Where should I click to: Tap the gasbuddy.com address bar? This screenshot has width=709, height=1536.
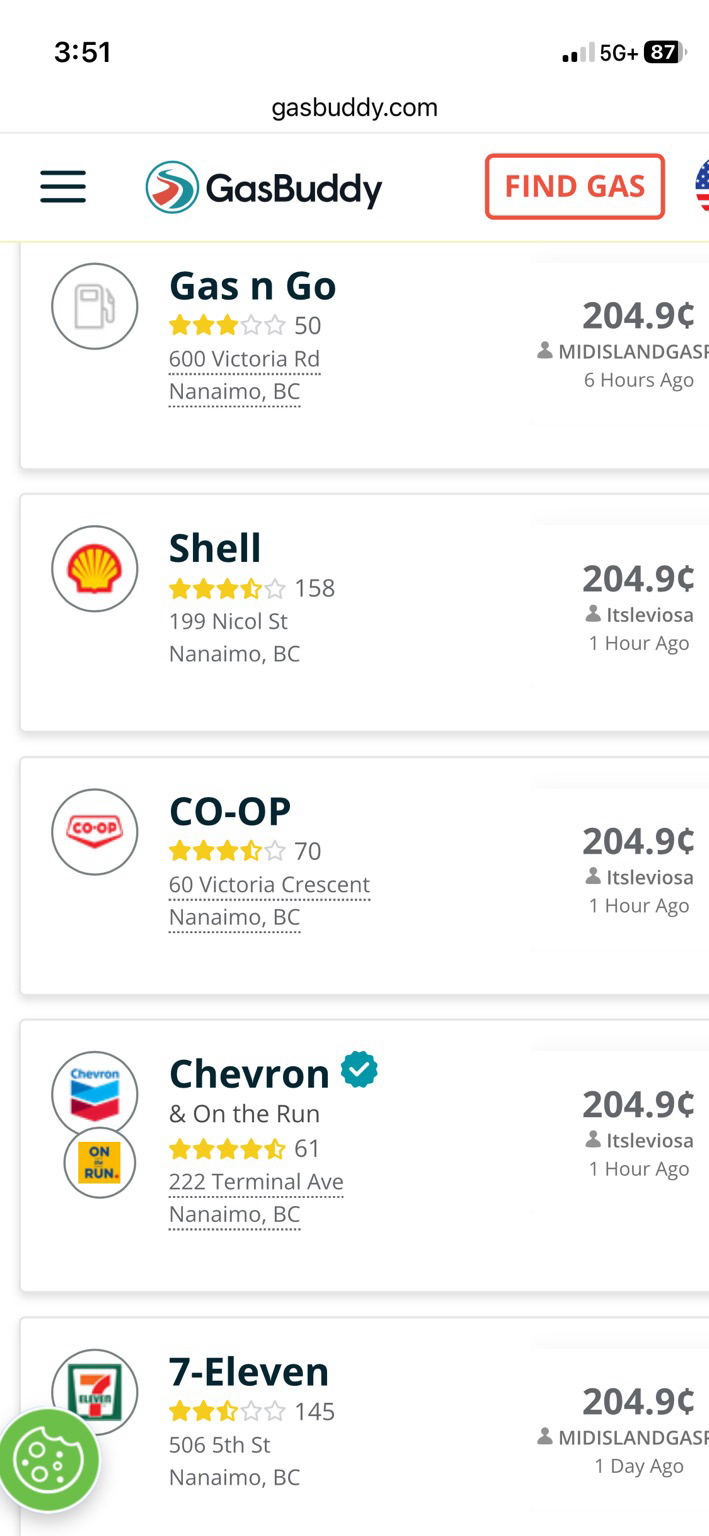(354, 108)
